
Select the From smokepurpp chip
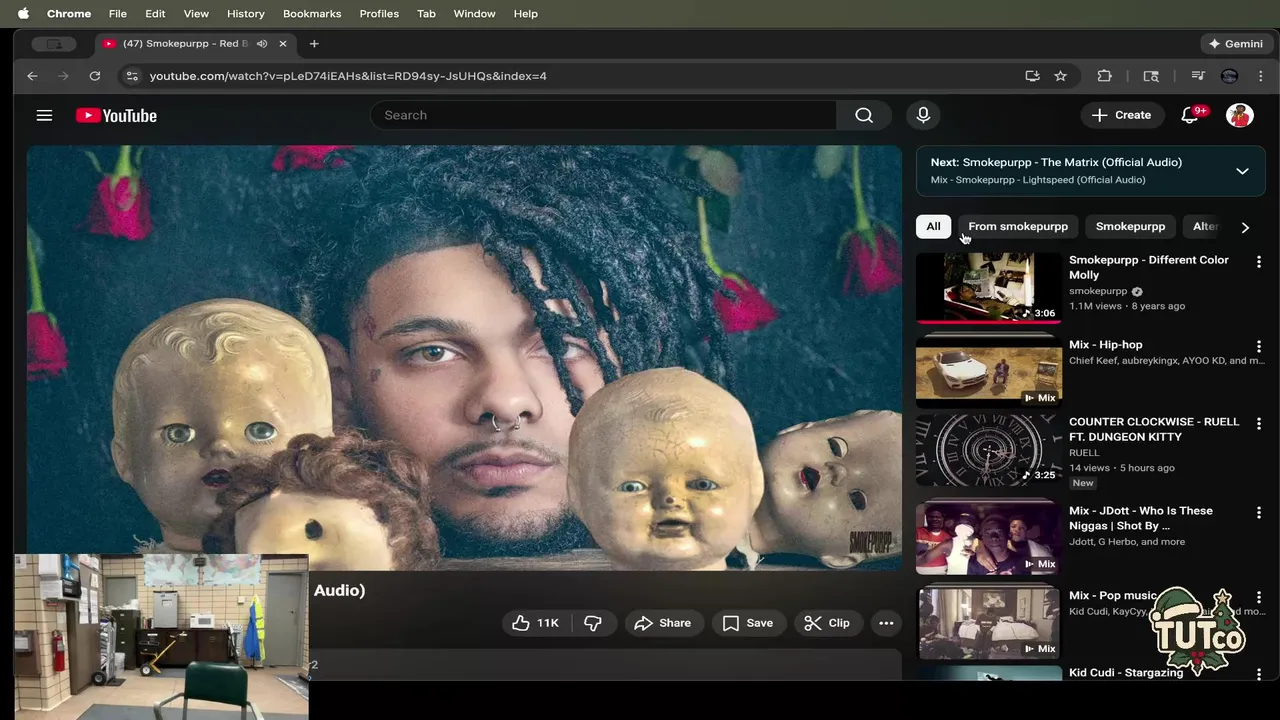click(1018, 226)
